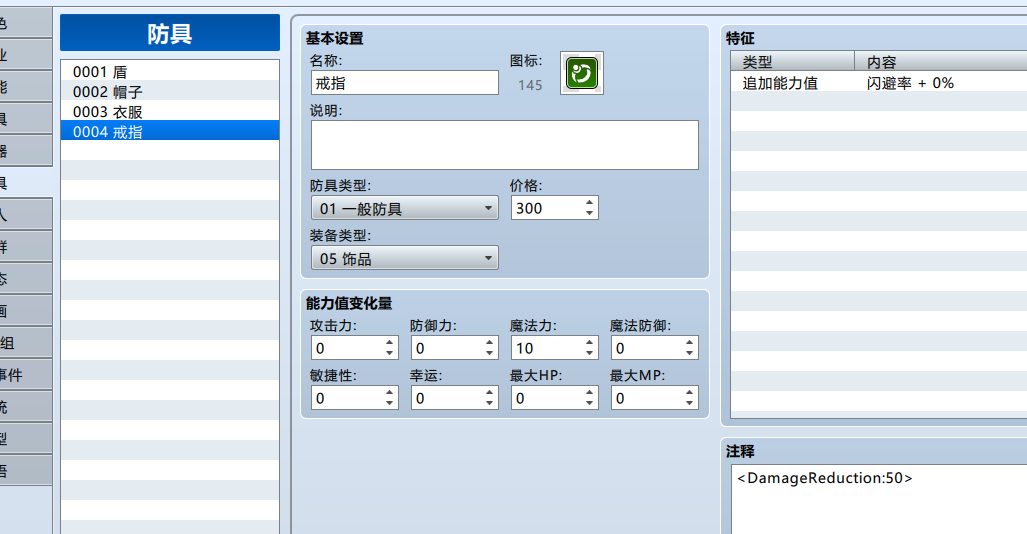Increase 最大MP with the up arrow
The image size is (1027, 534).
690,392
